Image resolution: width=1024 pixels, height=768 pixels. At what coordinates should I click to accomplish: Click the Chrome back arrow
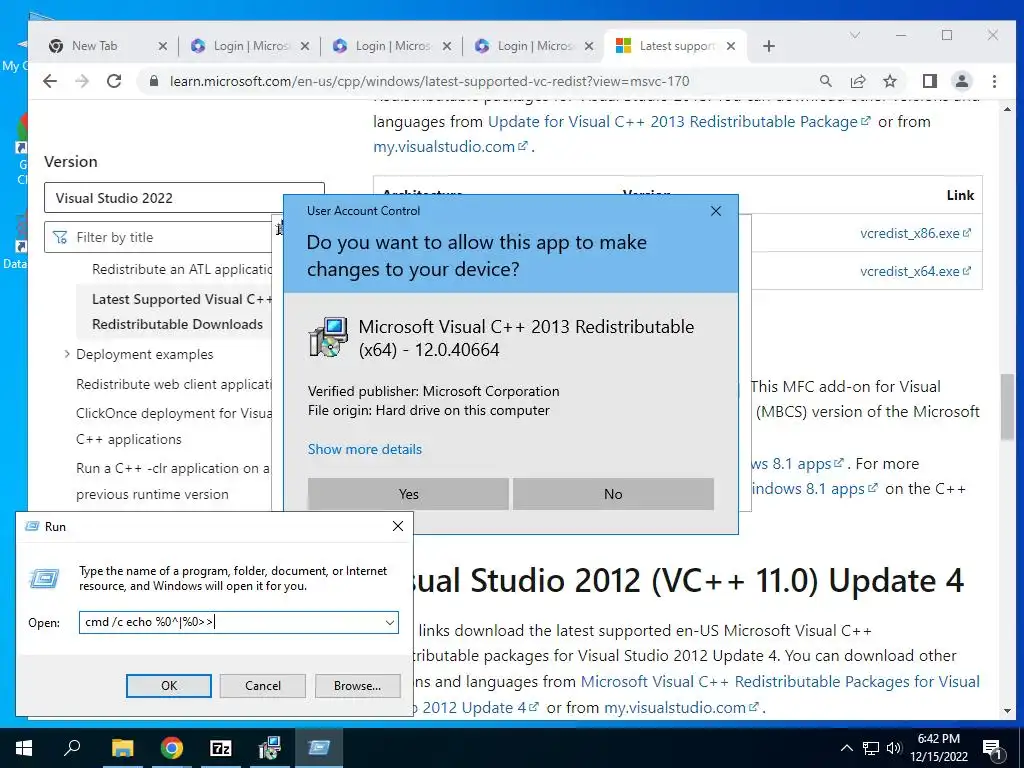(50, 81)
